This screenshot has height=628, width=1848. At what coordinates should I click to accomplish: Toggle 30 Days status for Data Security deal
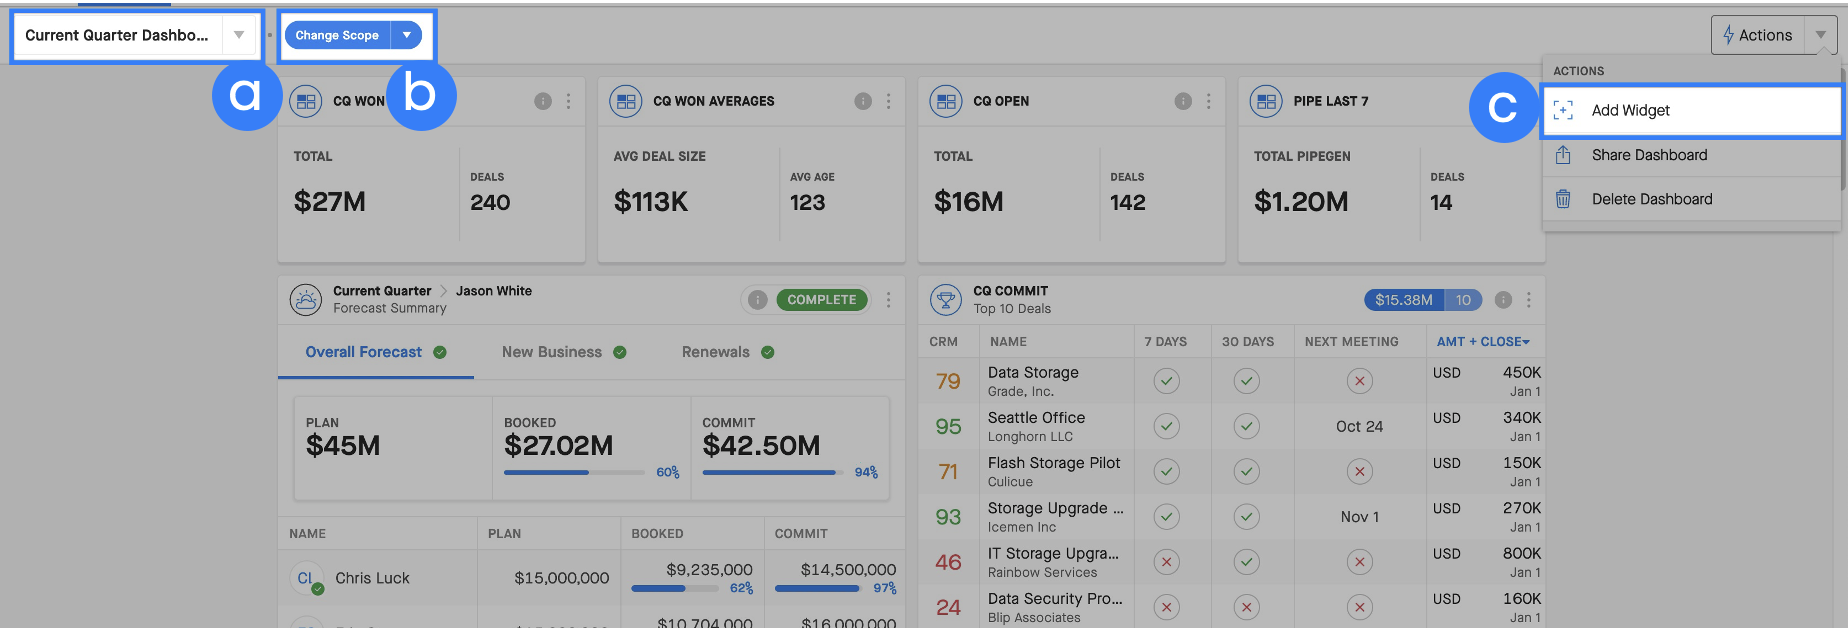pyautogui.click(x=1246, y=607)
